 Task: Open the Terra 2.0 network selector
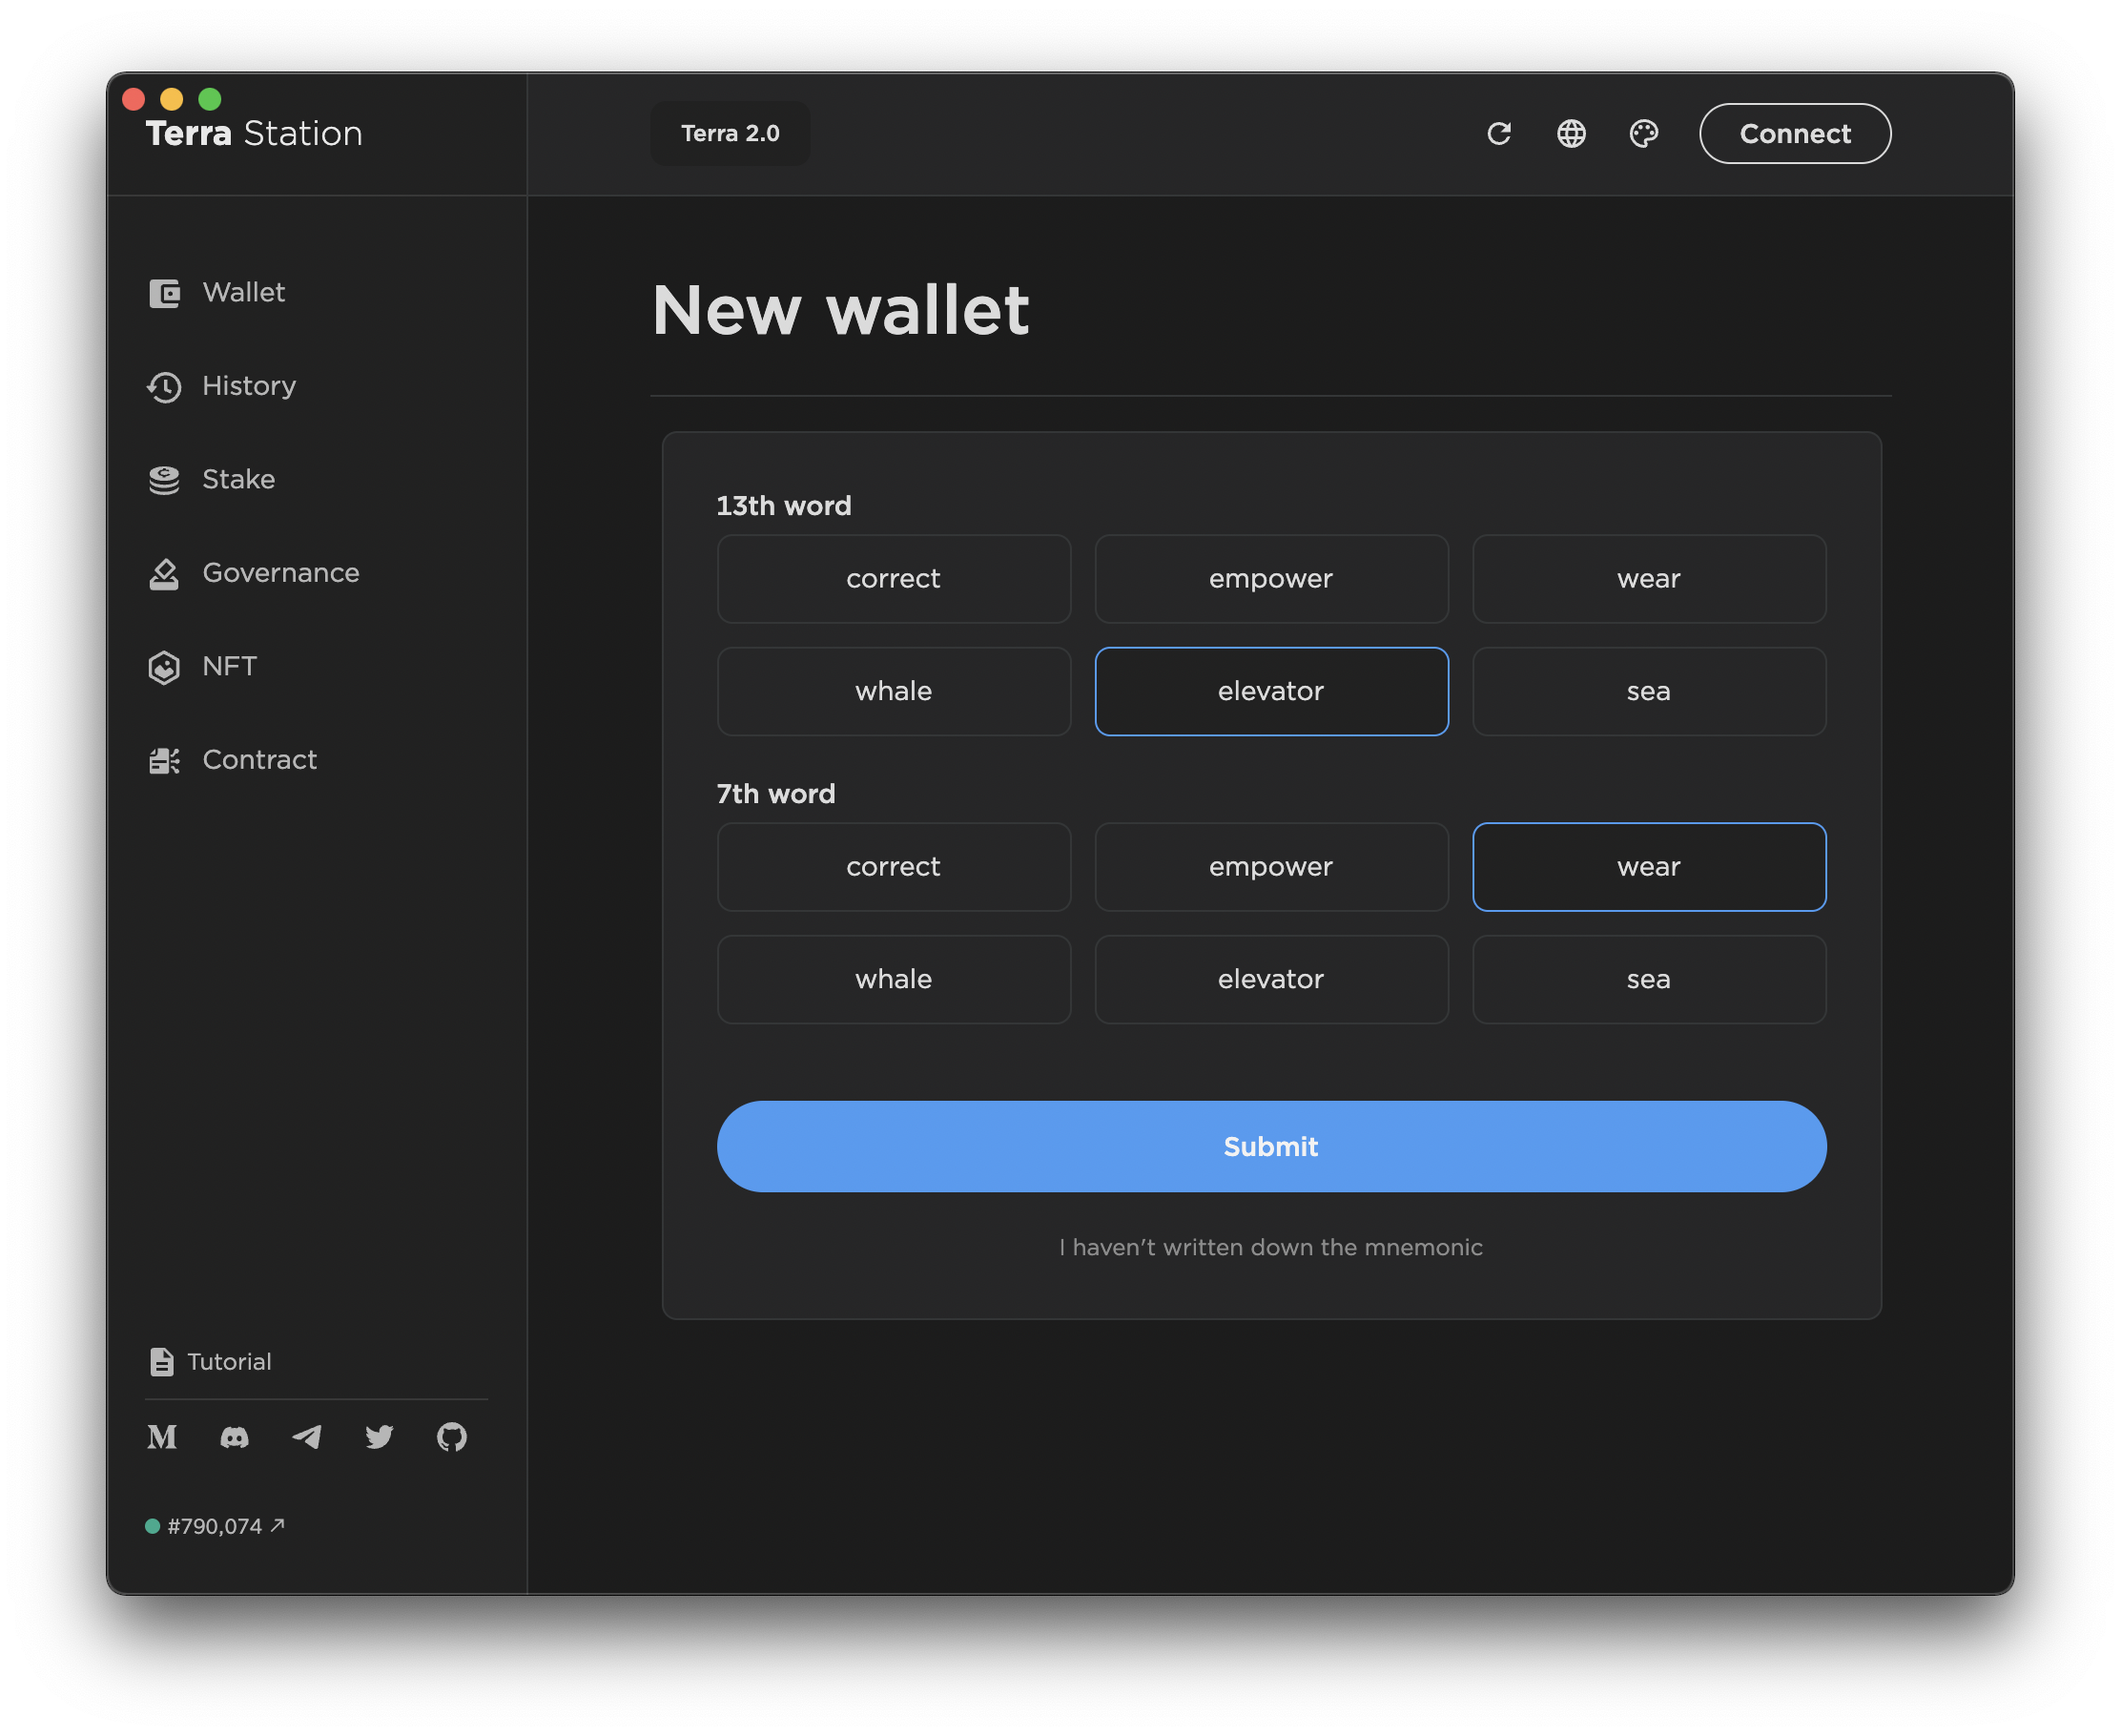tap(730, 133)
